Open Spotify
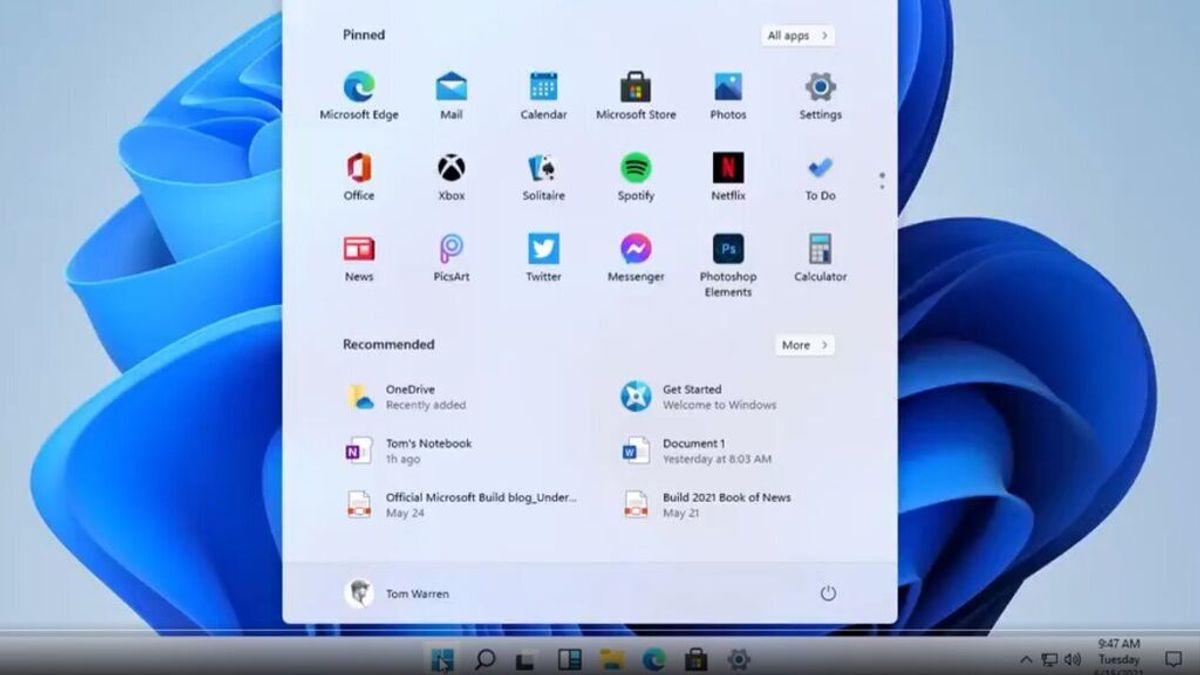 click(x=636, y=177)
